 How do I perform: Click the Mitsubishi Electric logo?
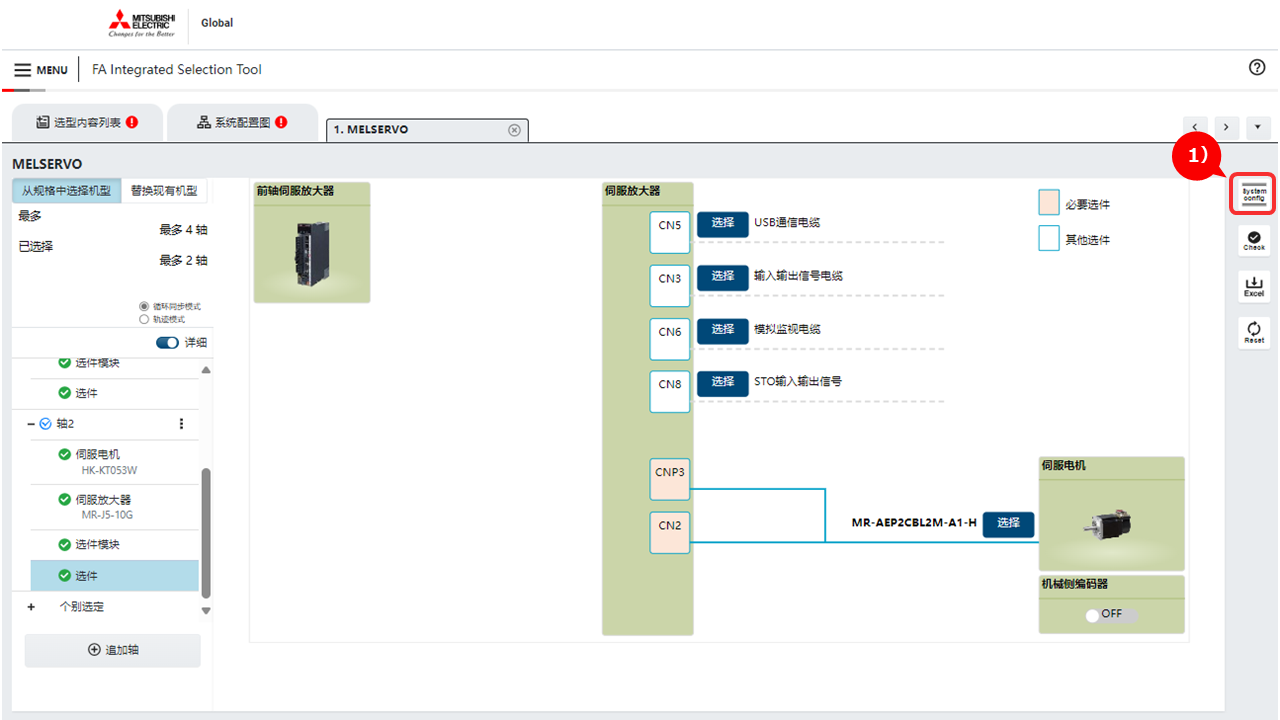142,24
